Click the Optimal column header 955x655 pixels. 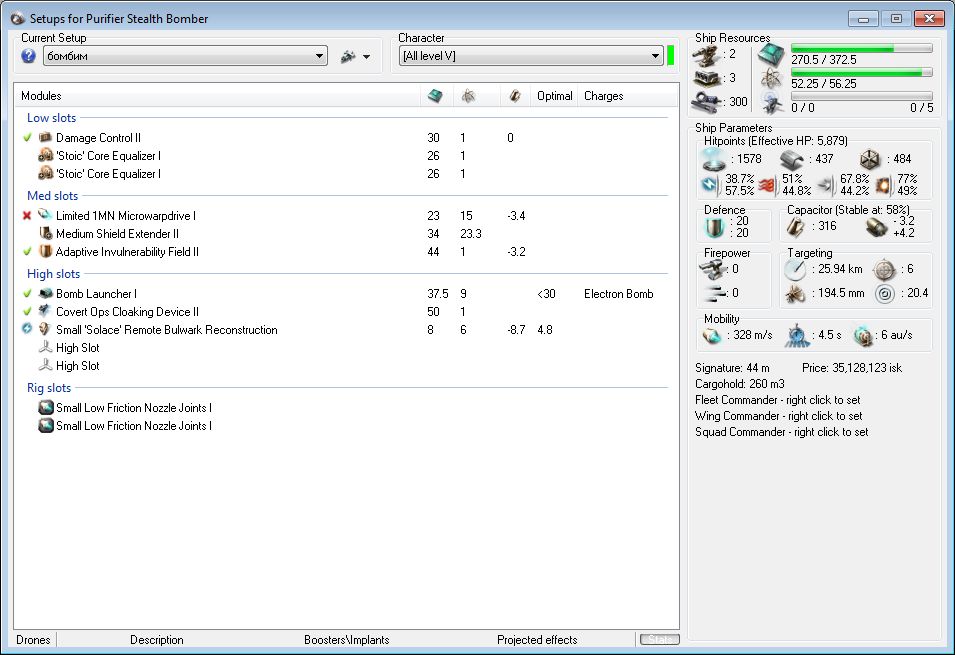tap(554, 96)
